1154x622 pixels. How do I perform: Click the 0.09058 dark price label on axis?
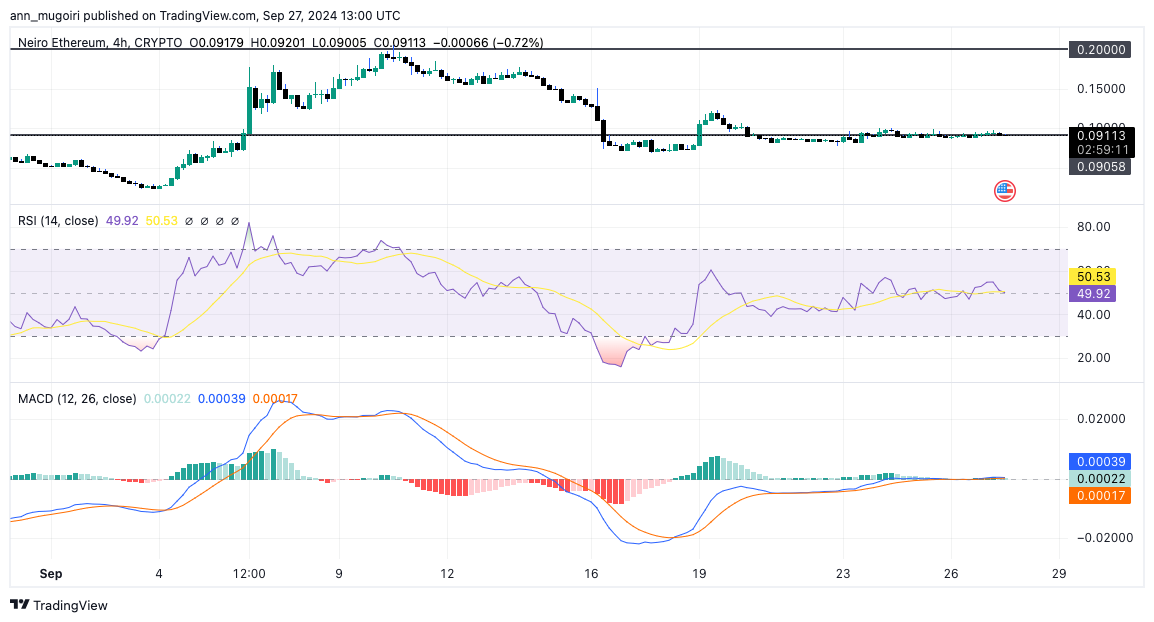click(x=1099, y=166)
